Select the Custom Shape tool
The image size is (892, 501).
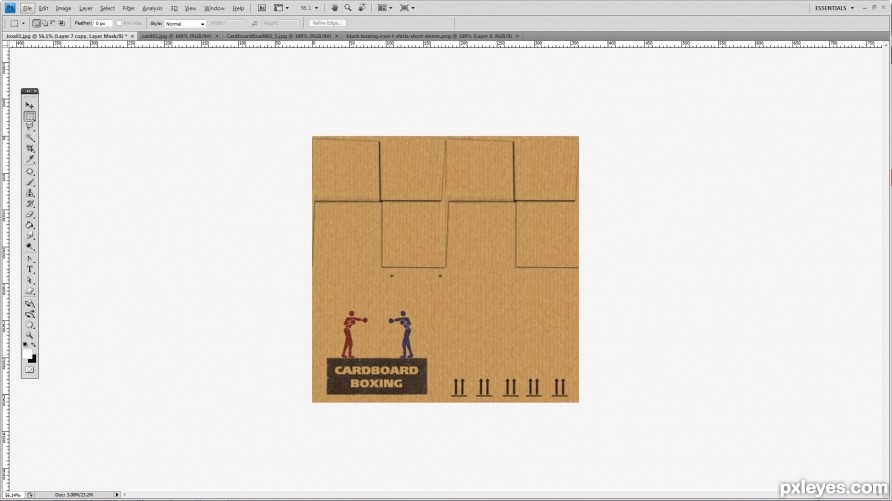tap(30, 291)
